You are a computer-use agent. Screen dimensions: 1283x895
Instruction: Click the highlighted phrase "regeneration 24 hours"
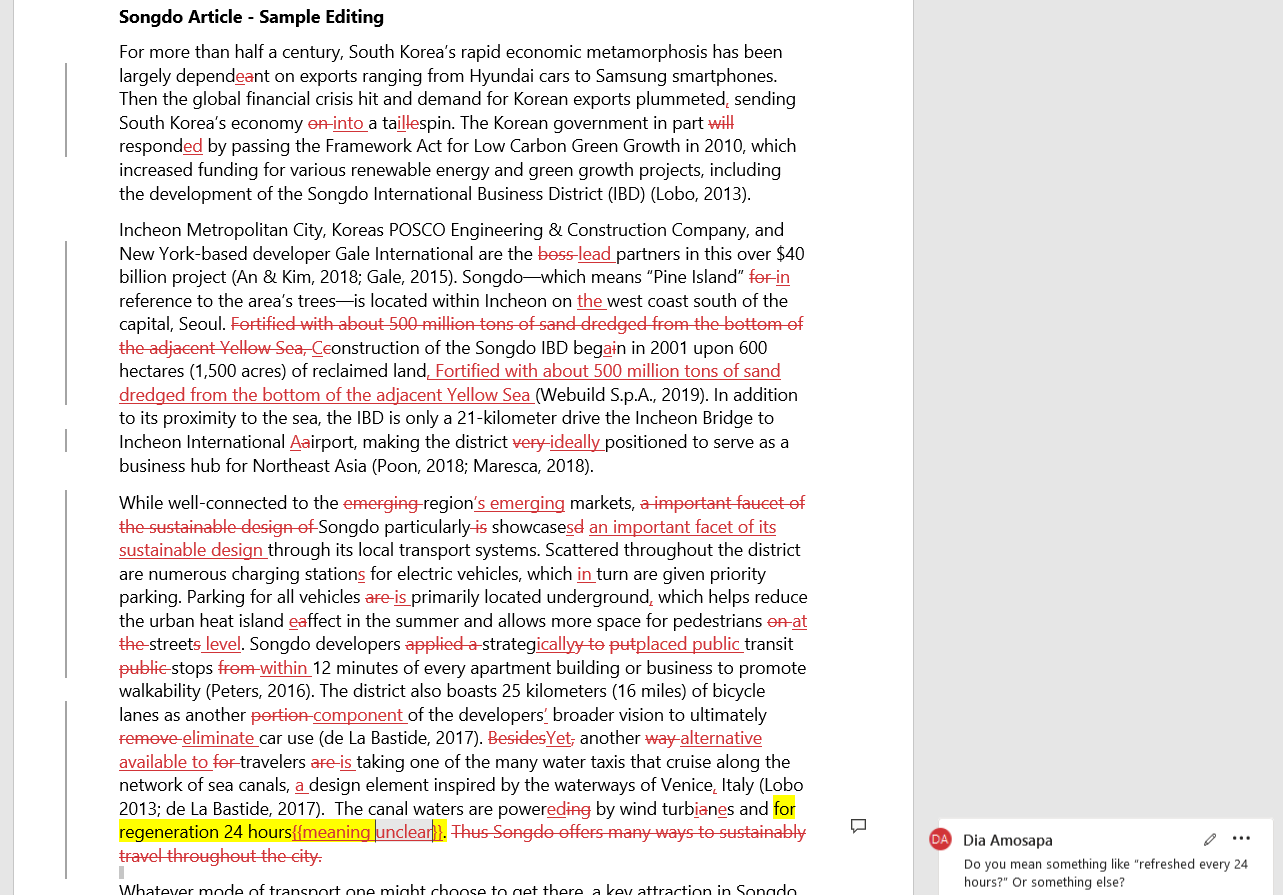pos(205,832)
